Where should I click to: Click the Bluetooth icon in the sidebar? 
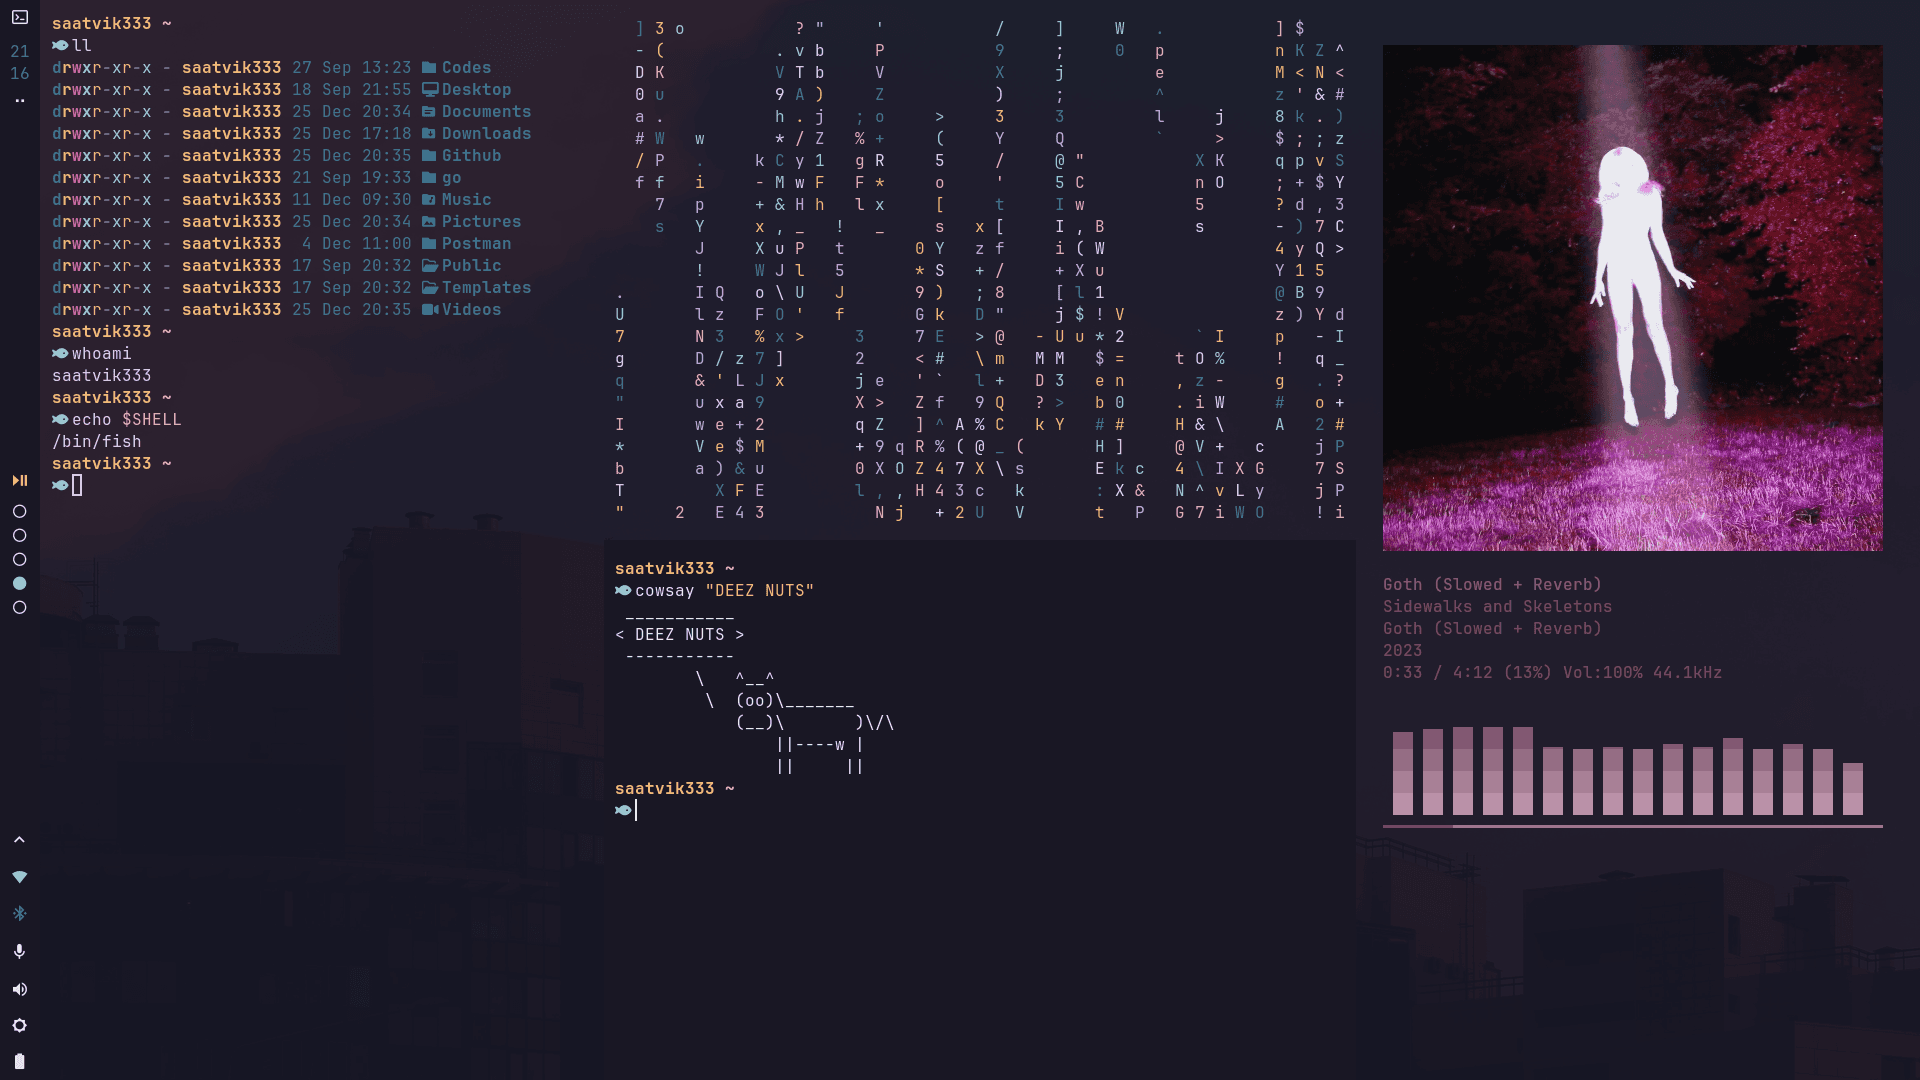(20, 913)
